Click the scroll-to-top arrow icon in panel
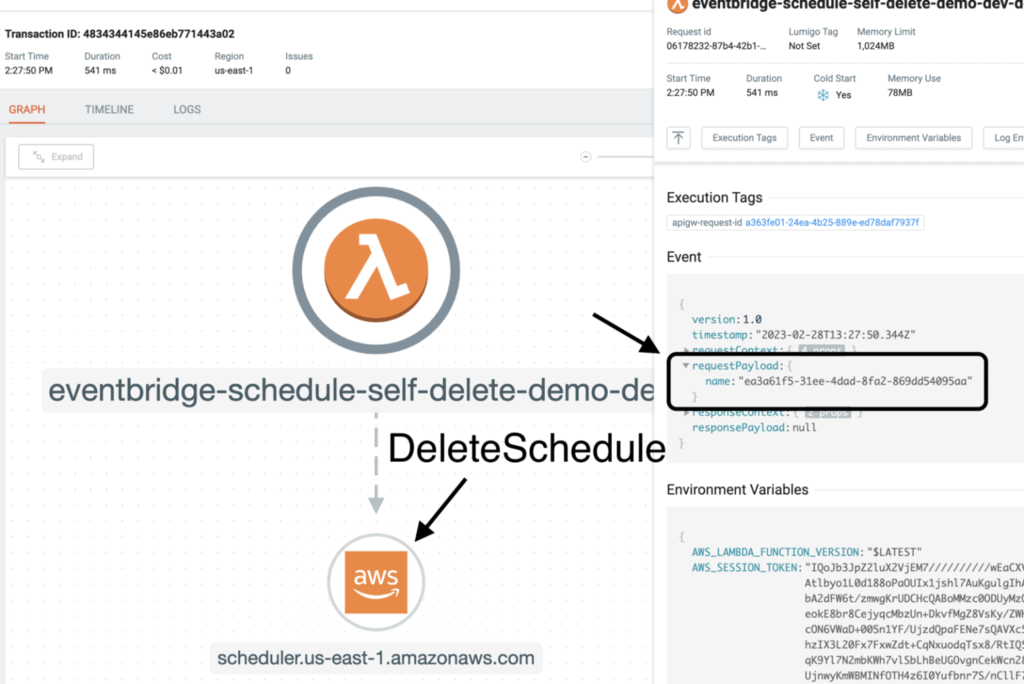Image resolution: width=1024 pixels, height=684 pixels. (x=681, y=137)
